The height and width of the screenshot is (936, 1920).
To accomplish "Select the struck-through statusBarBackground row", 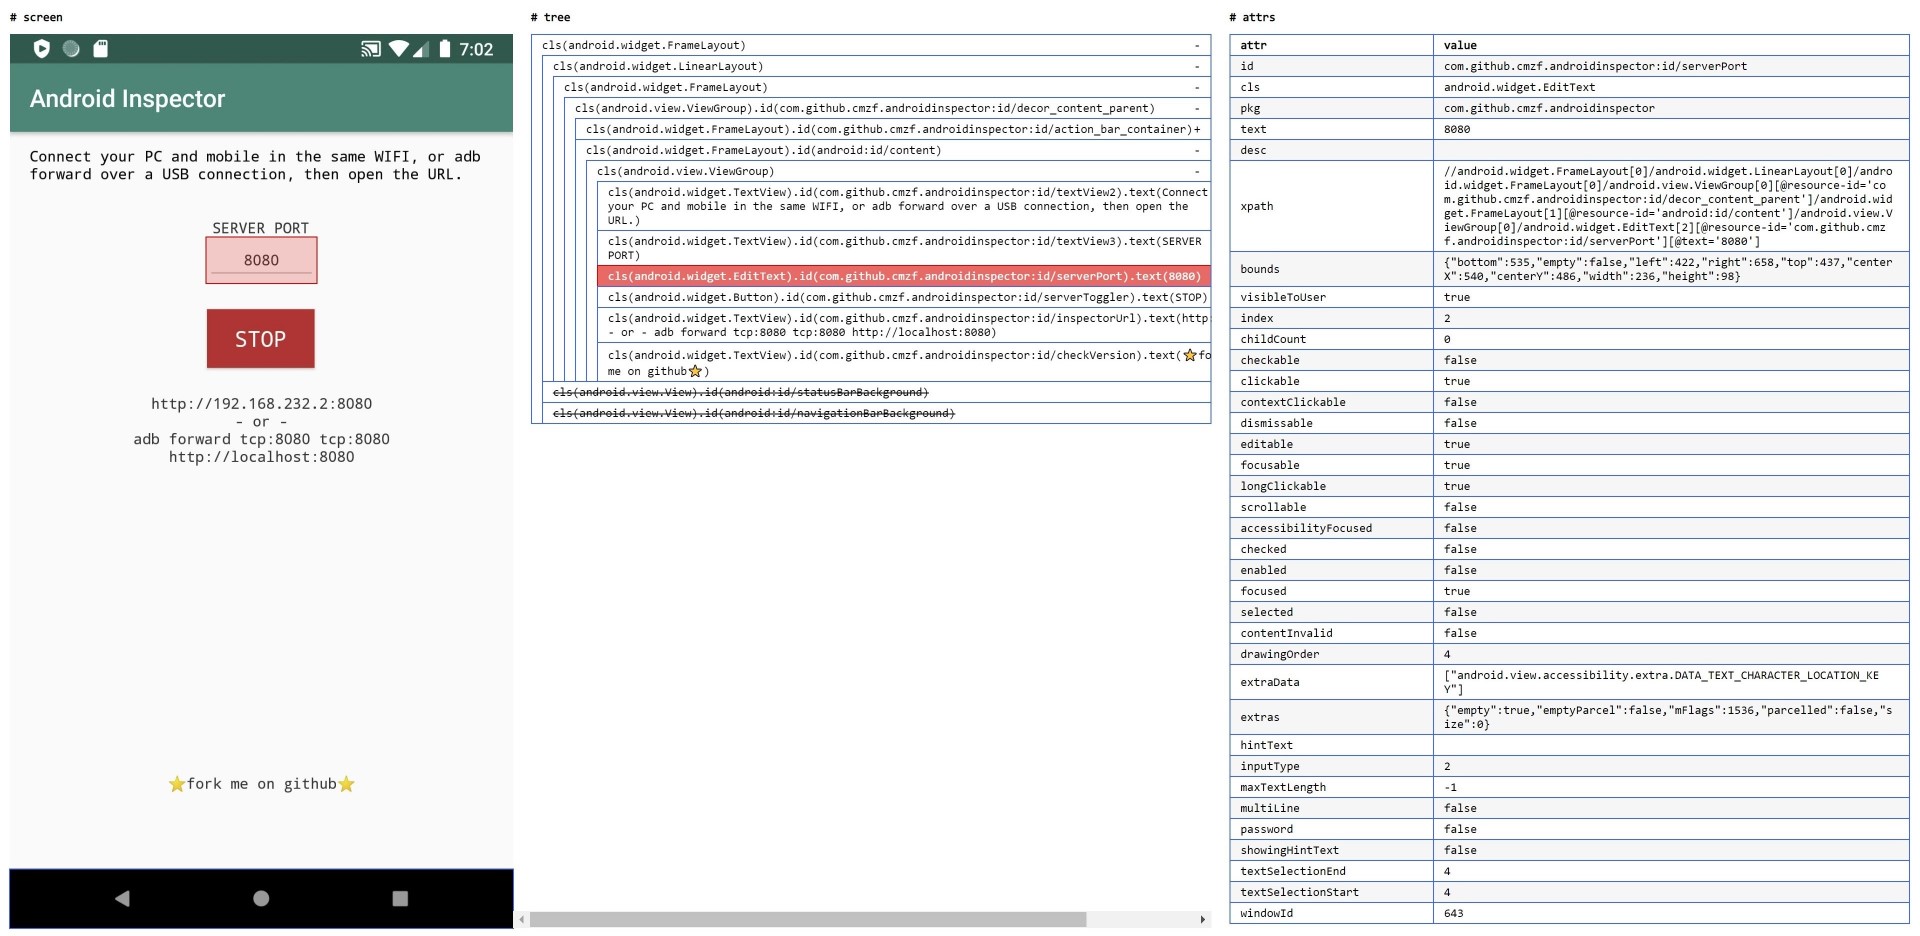I will [x=876, y=392].
